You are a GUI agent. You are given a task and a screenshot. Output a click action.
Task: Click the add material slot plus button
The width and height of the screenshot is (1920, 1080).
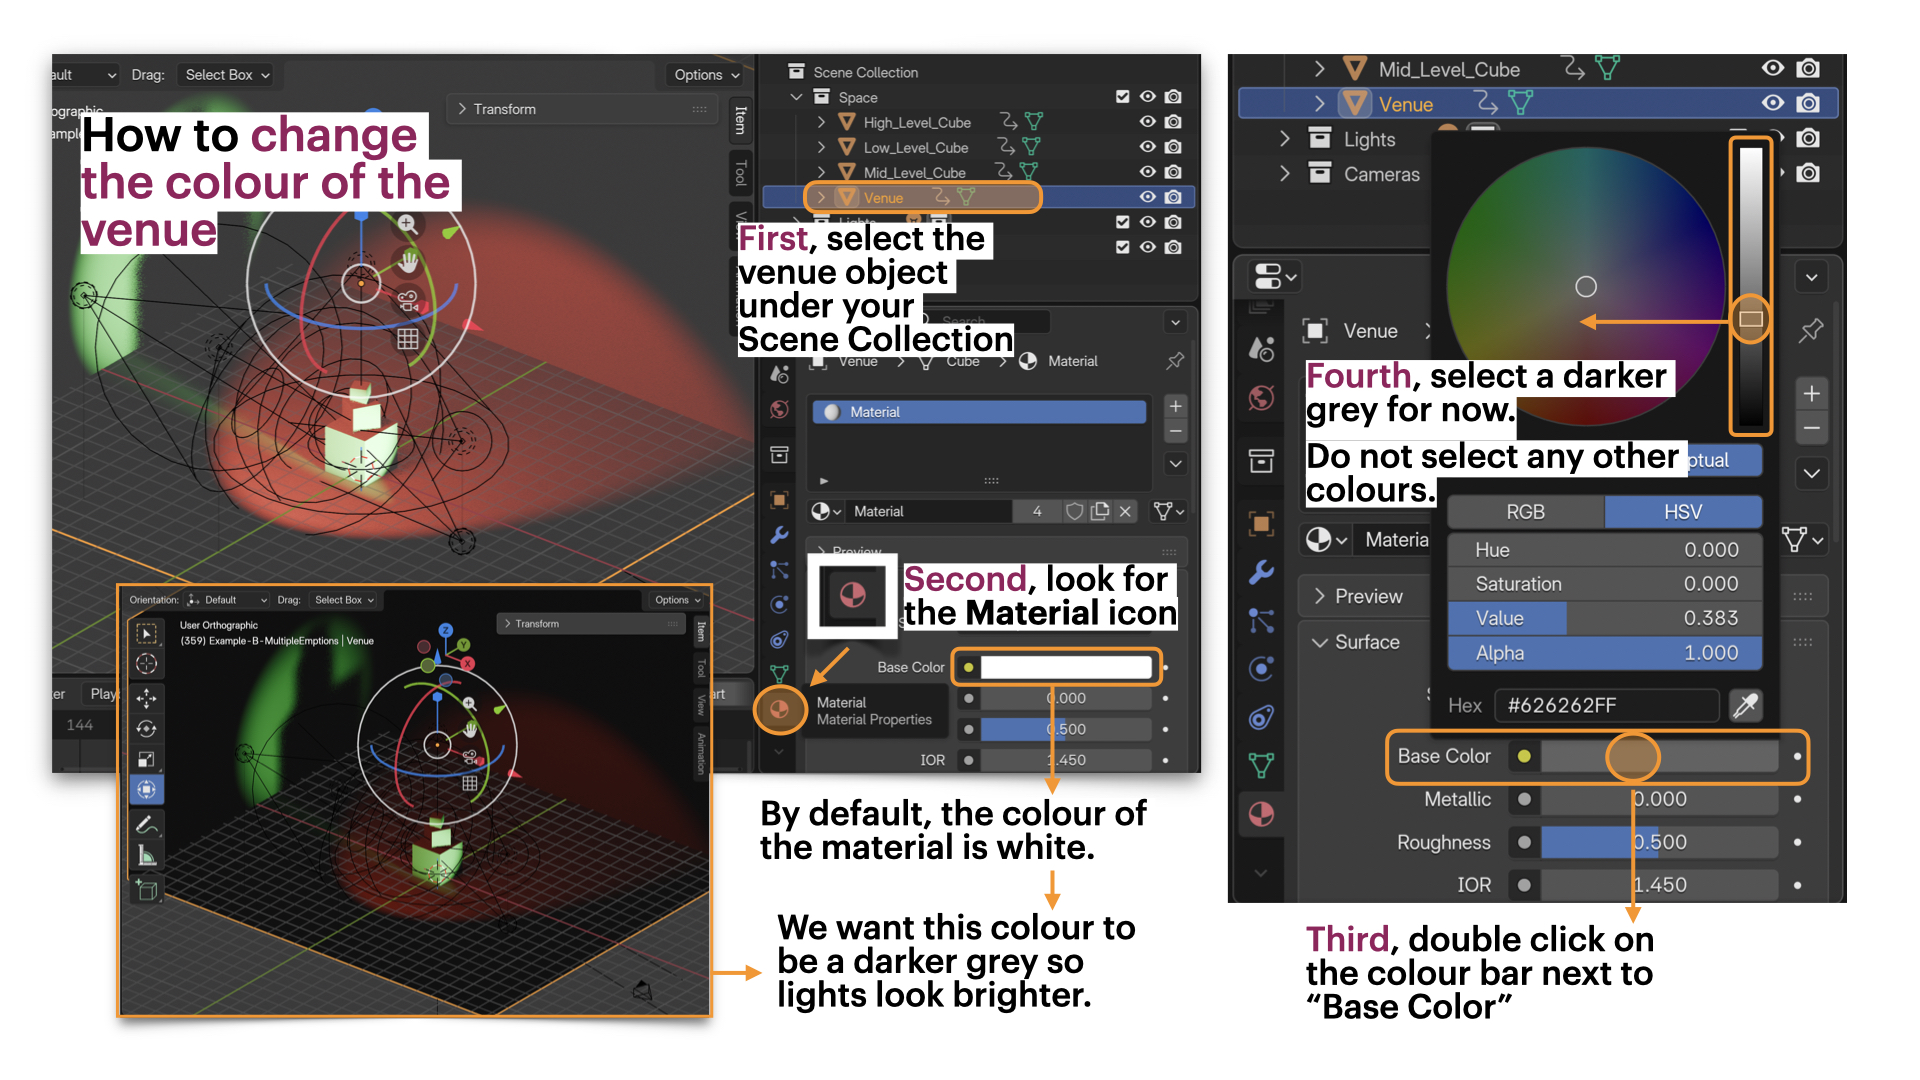pos(1811,393)
